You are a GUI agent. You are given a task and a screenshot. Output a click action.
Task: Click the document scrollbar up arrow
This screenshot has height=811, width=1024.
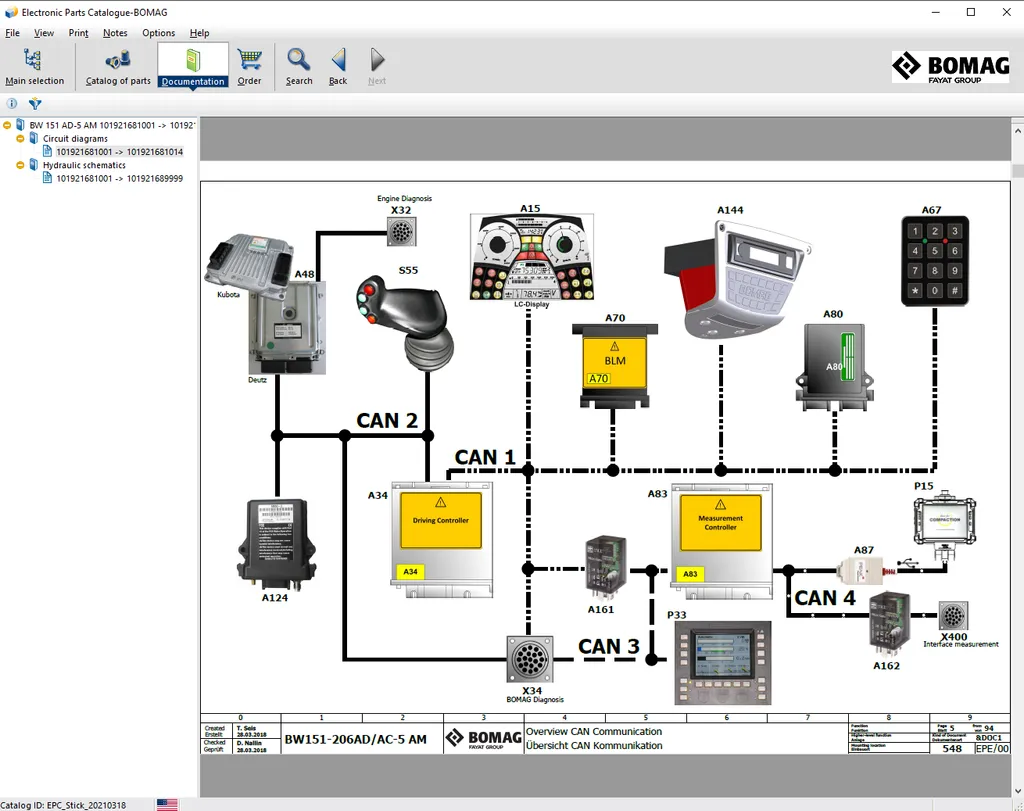click(1017, 131)
